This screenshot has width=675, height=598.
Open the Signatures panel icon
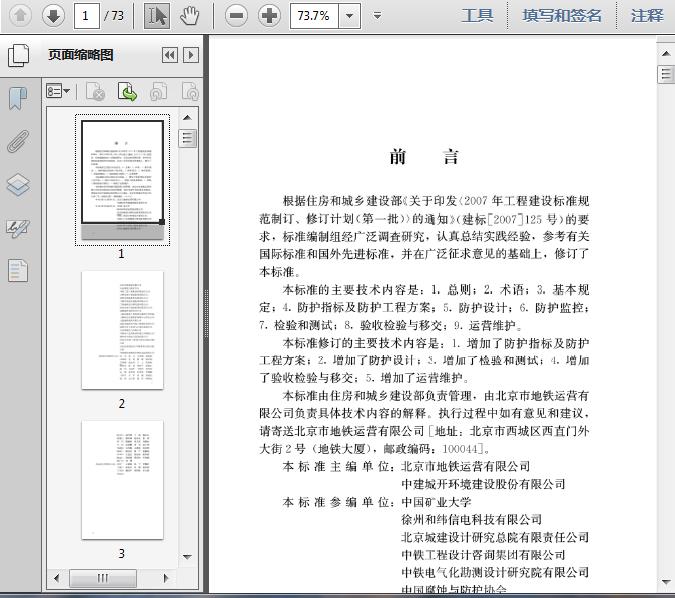[18, 229]
